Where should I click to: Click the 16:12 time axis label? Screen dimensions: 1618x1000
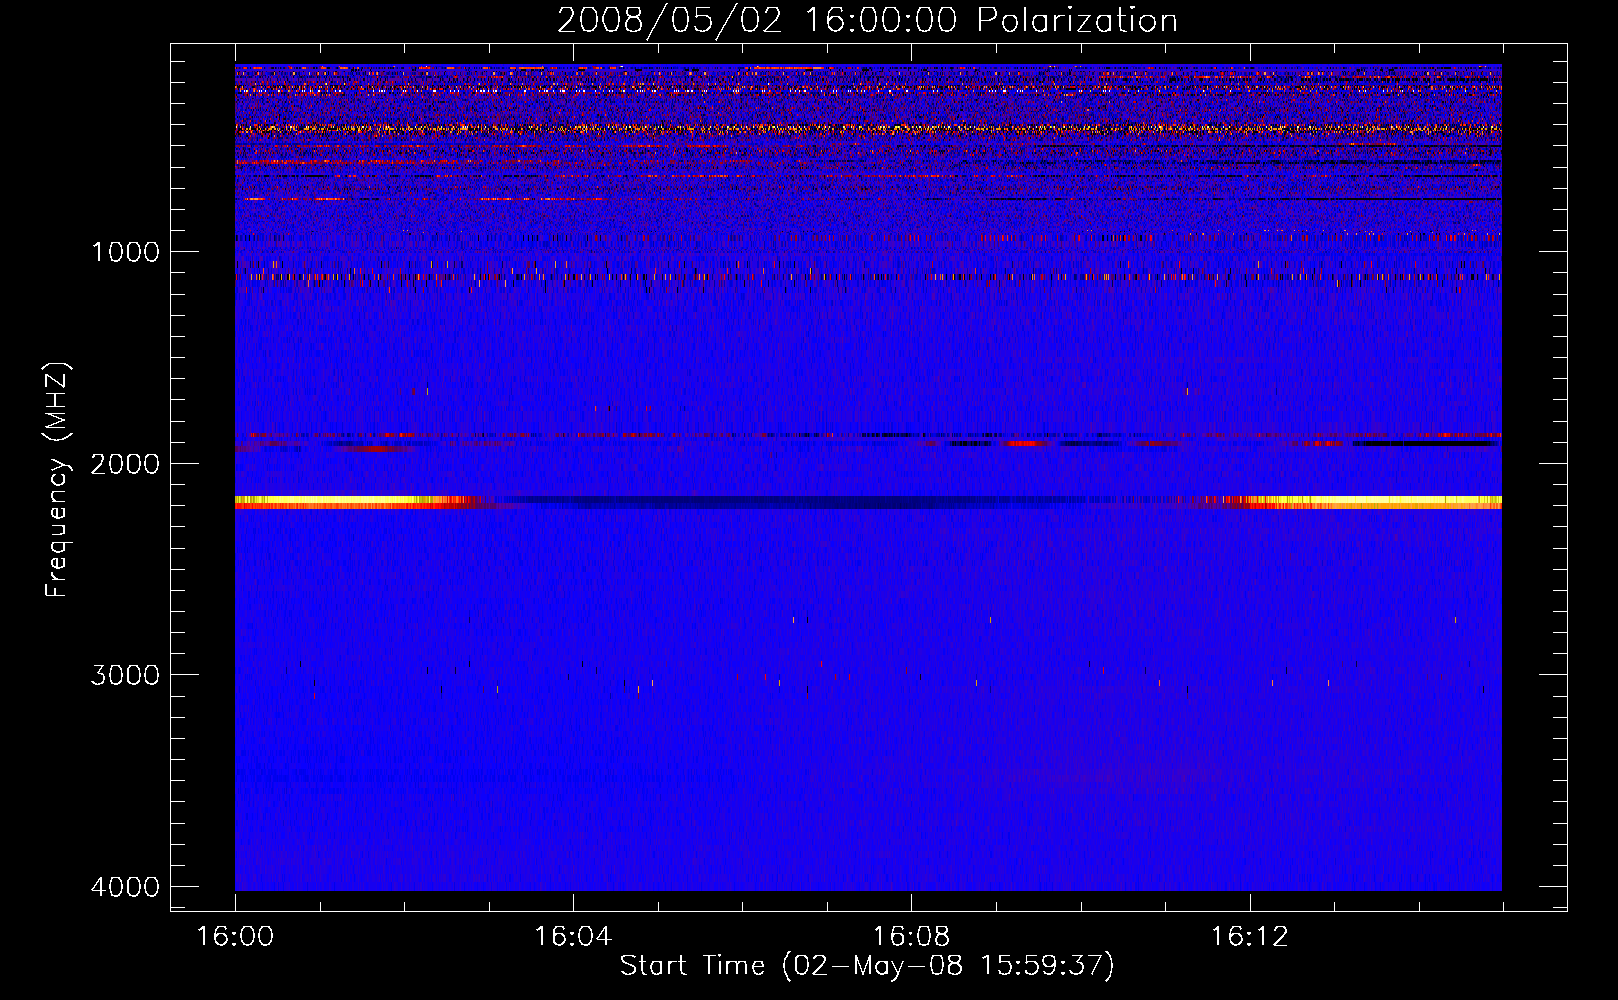tap(1249, 937)
